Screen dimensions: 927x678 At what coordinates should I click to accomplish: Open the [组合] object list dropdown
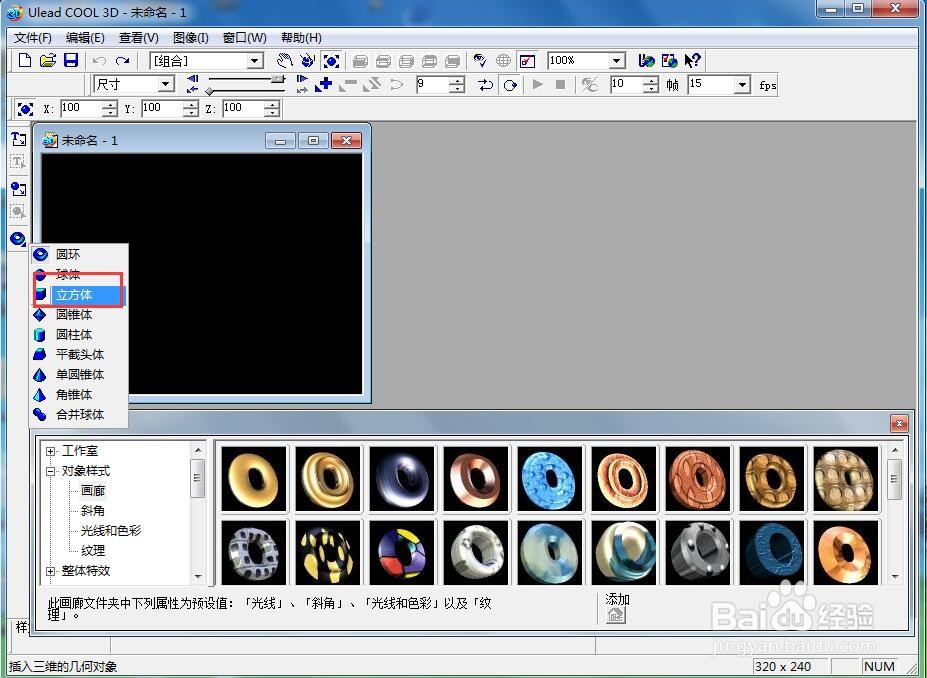pyautogui.click(x=255, y=61)
